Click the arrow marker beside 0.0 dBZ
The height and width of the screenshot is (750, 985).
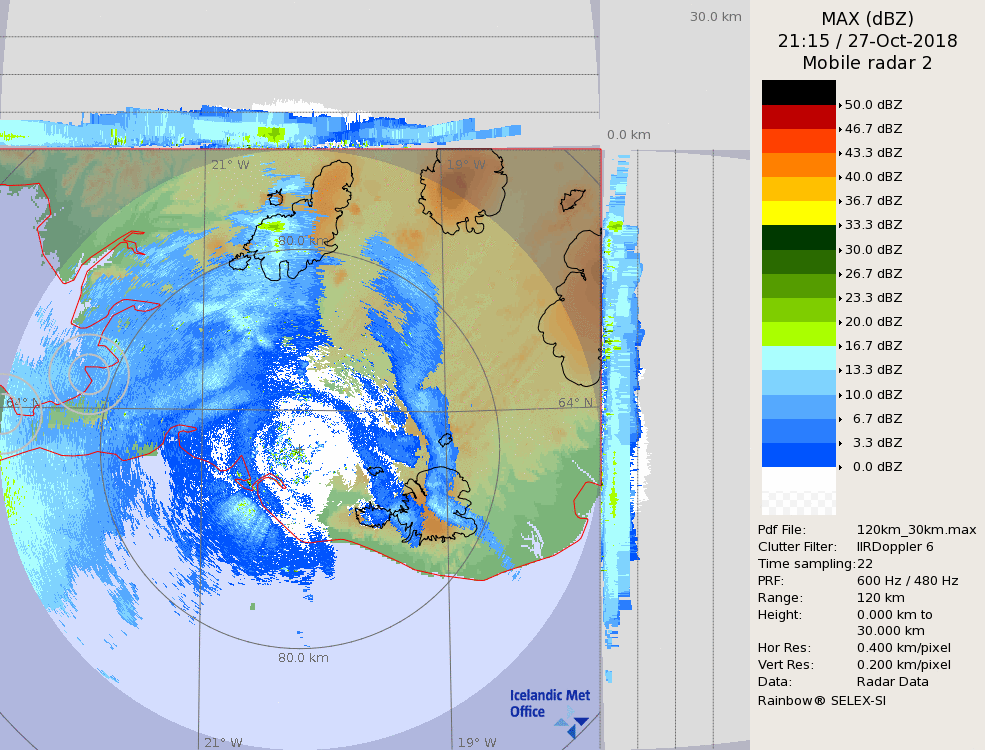(x=840, y=467)
